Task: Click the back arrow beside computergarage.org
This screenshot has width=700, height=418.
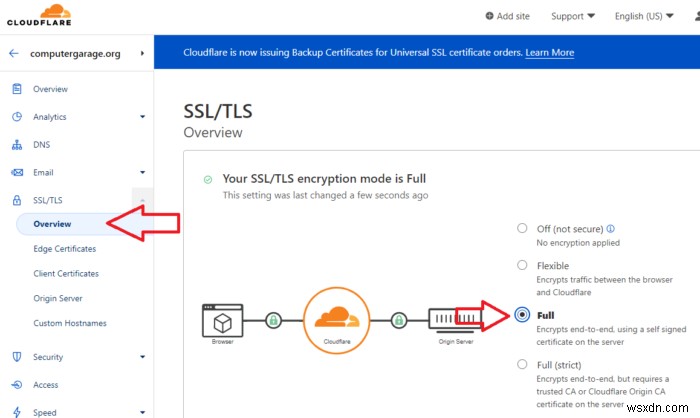Action: 14,53
